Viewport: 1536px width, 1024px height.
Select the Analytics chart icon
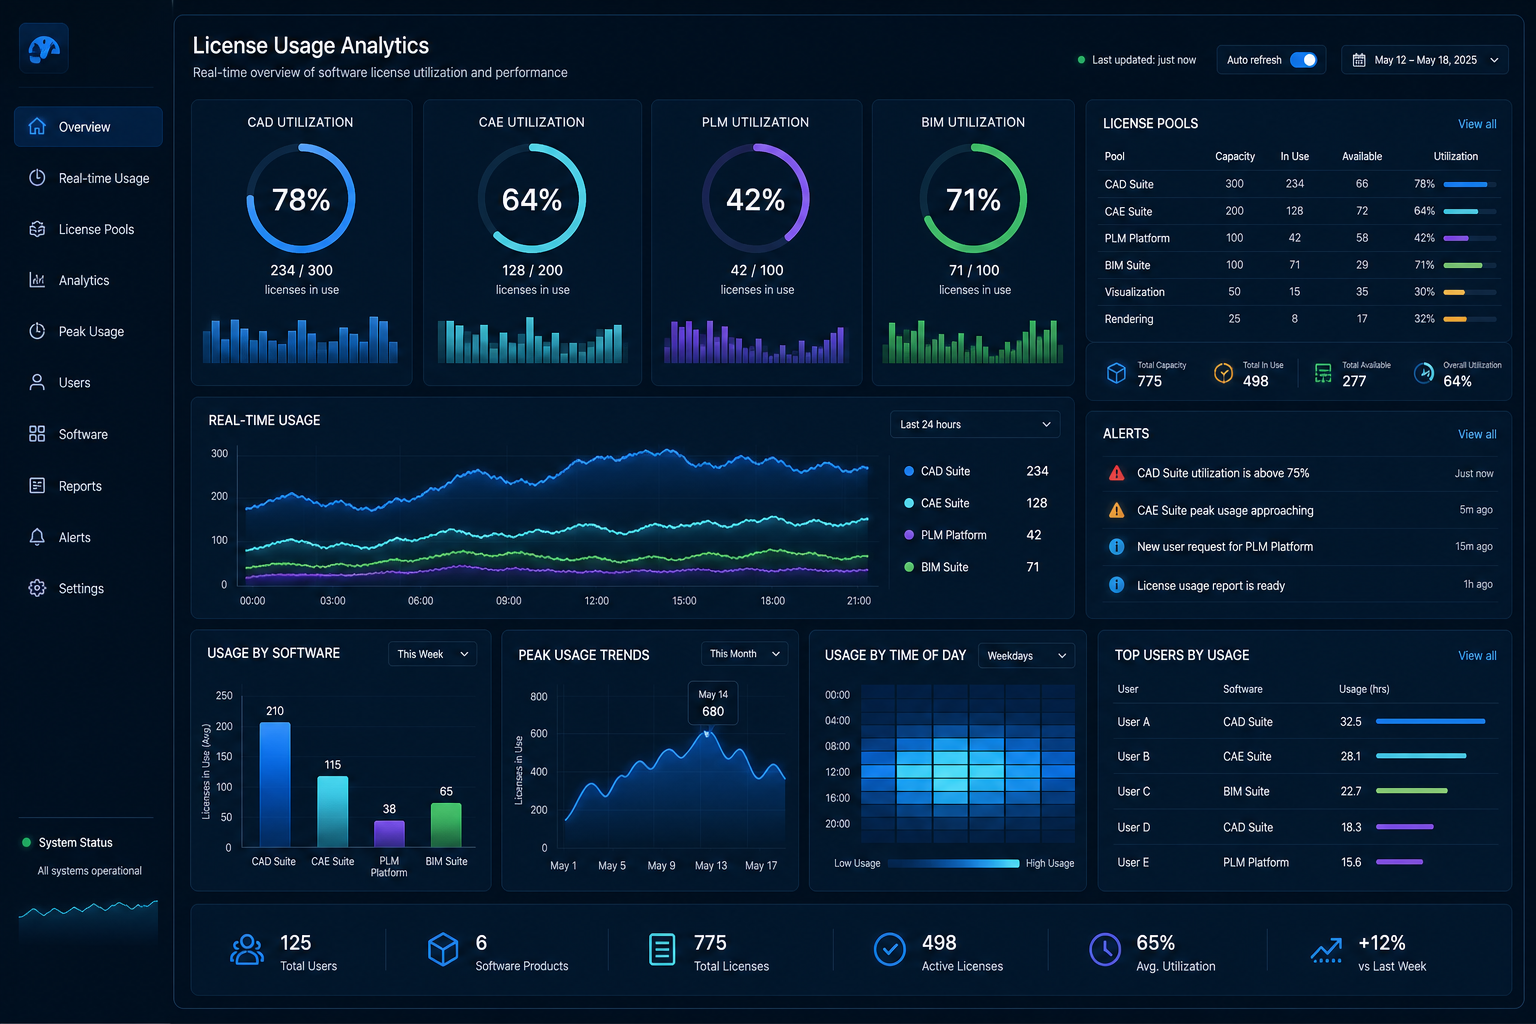click(x=37, y=280)
